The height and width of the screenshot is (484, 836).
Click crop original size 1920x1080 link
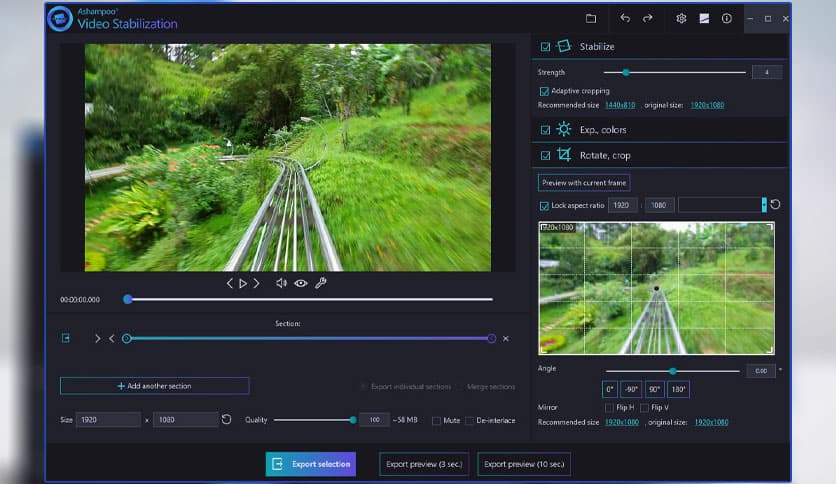click(x=711, y=422)
